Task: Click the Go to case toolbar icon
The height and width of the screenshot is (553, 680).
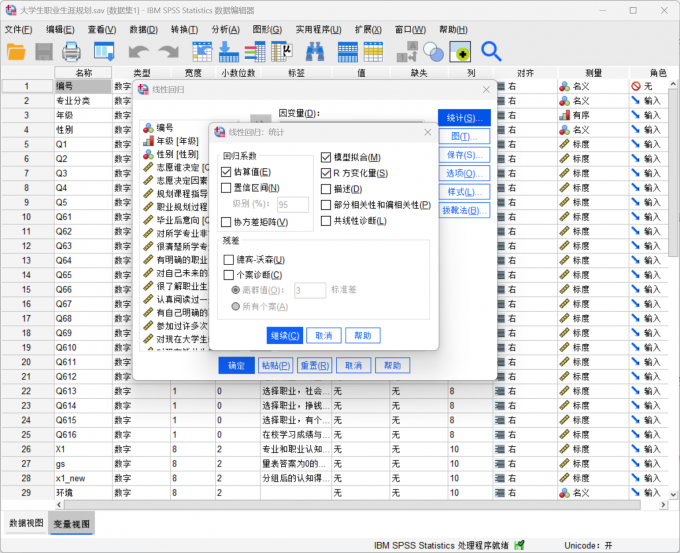Action: click(x=202, y=52)
